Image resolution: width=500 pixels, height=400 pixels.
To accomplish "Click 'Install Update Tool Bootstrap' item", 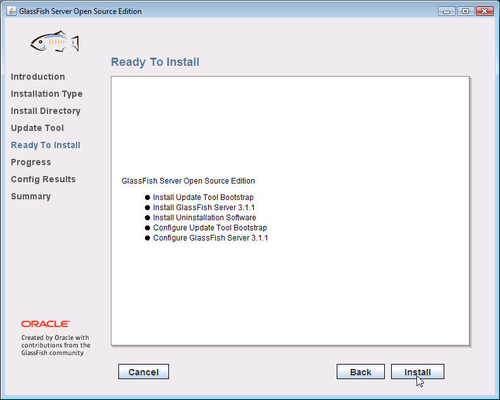I will coord(203,197).
